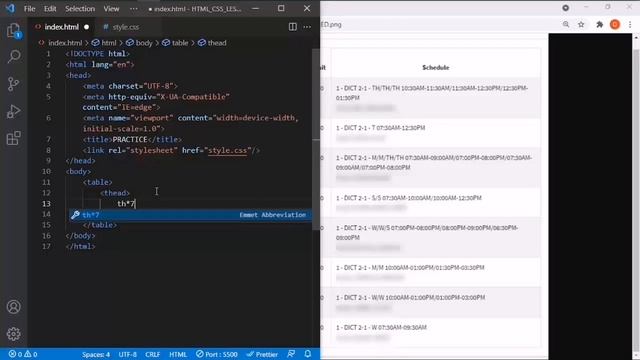Image resolution: width=640 pixels, height=360 pixels.
Task: Open the Selection menu
Action: tap(80, 9)
